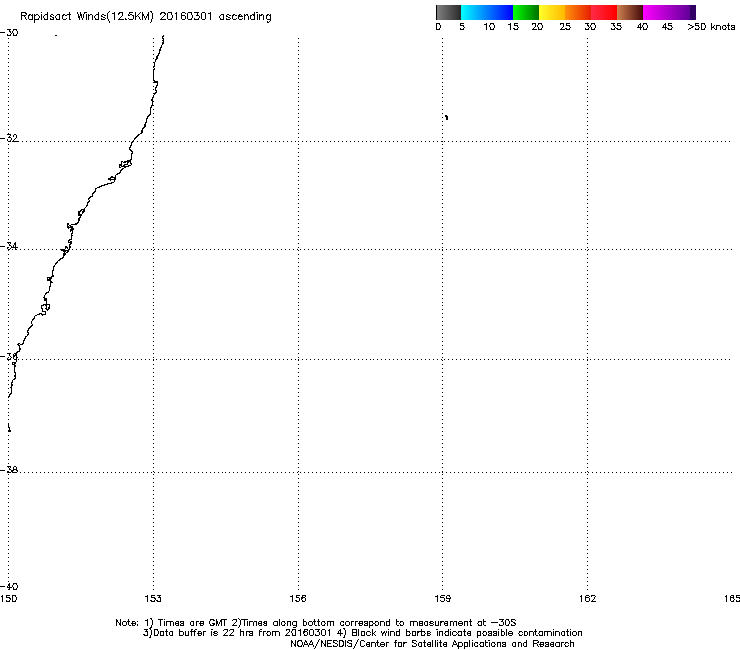This screenshot has height=650, width=740.
Task: Click the word 'ascending' in the title
Action: coord(245,17)
